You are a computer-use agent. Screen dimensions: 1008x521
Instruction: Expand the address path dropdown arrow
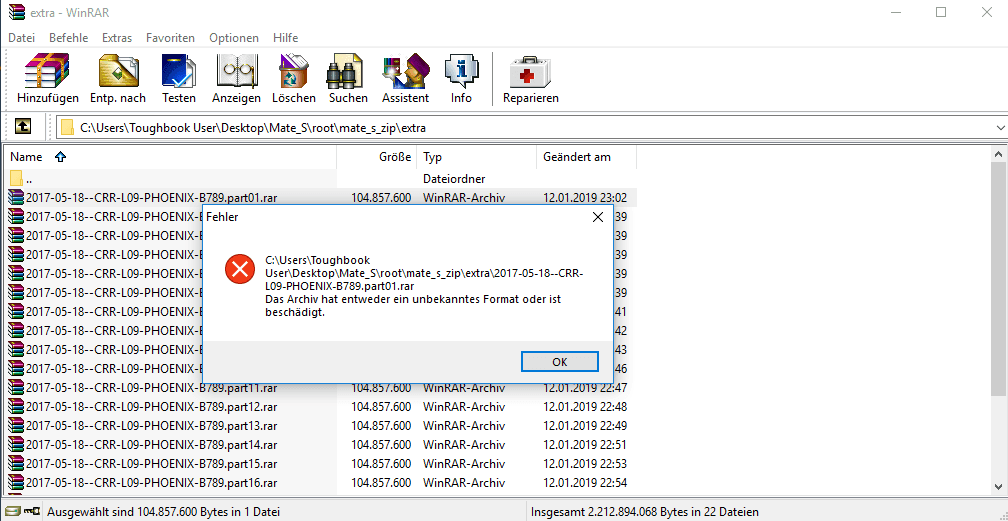(x=999, y=128)
